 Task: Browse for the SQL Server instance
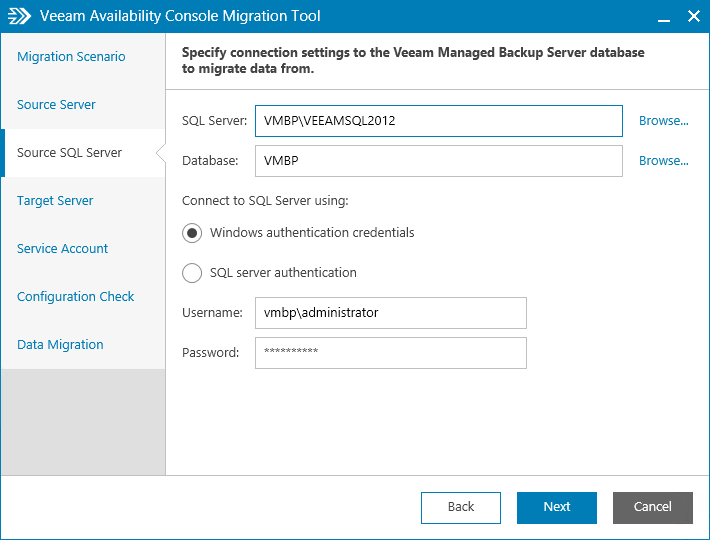pos(664,121)
